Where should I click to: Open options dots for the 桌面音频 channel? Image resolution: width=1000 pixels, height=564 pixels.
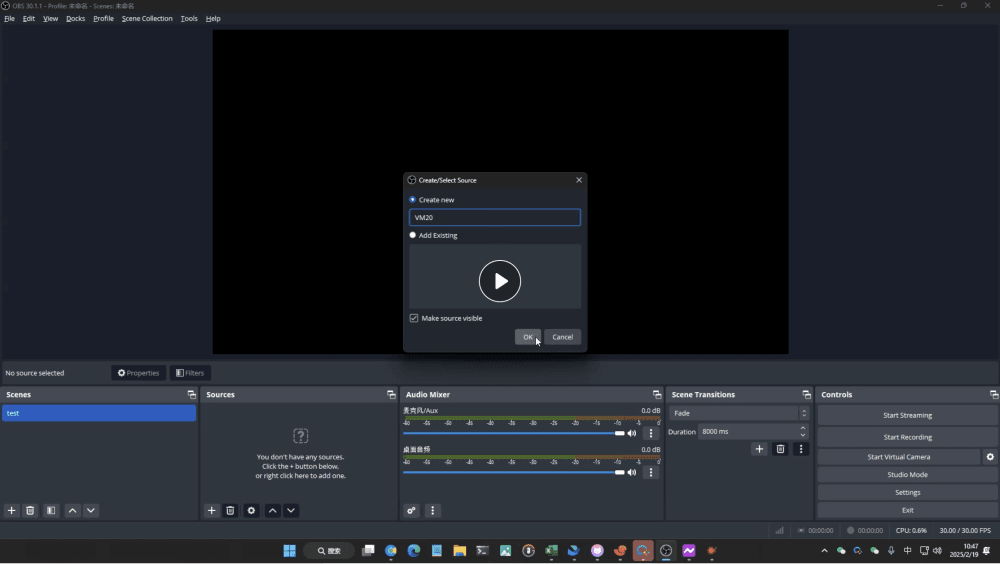(651, 472)
